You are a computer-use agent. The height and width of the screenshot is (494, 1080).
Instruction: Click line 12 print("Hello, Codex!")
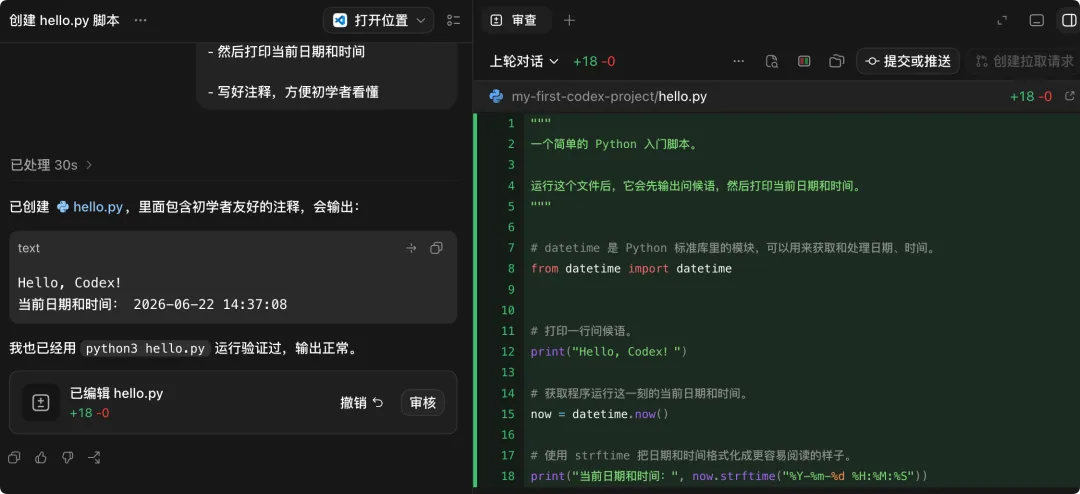(609, 352)
